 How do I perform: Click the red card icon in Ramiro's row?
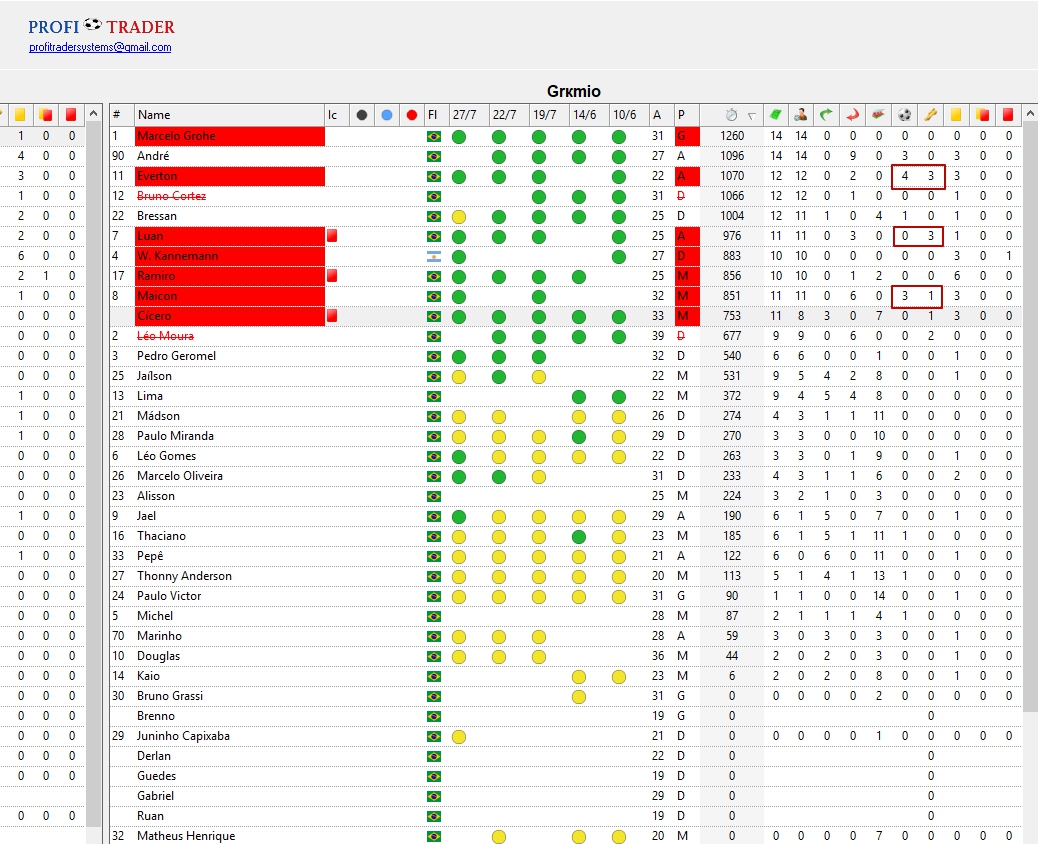(x=332, y=275)
